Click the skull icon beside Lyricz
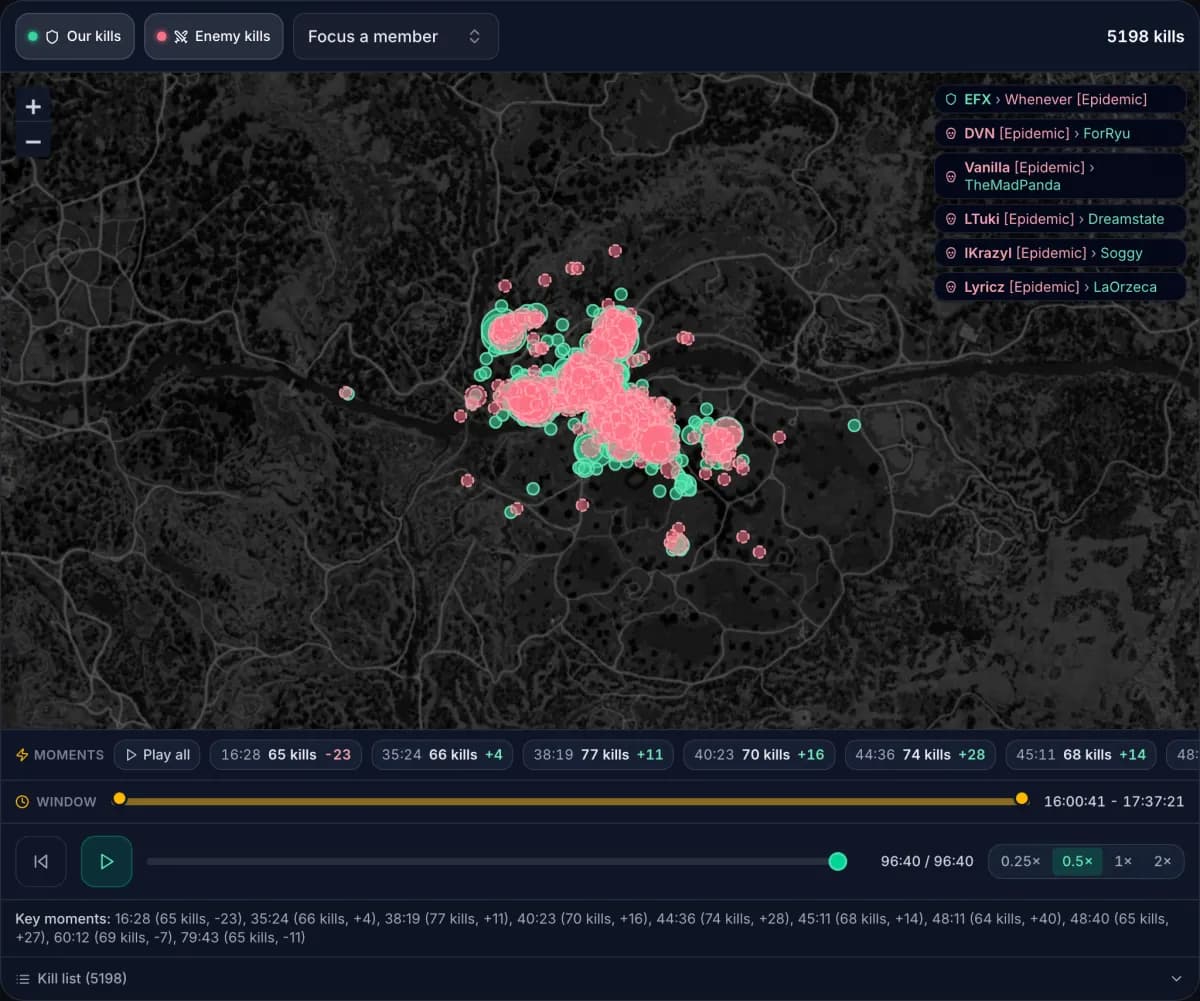Viewport: 1200px width, 1001px height. click(951, 287)
